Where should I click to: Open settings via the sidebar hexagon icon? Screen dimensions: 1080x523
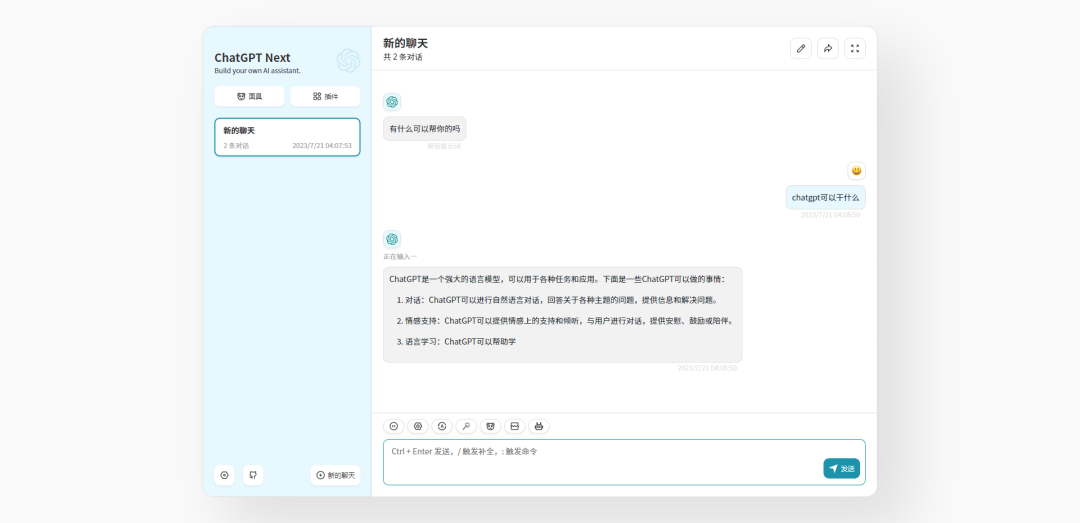[225, 475]
